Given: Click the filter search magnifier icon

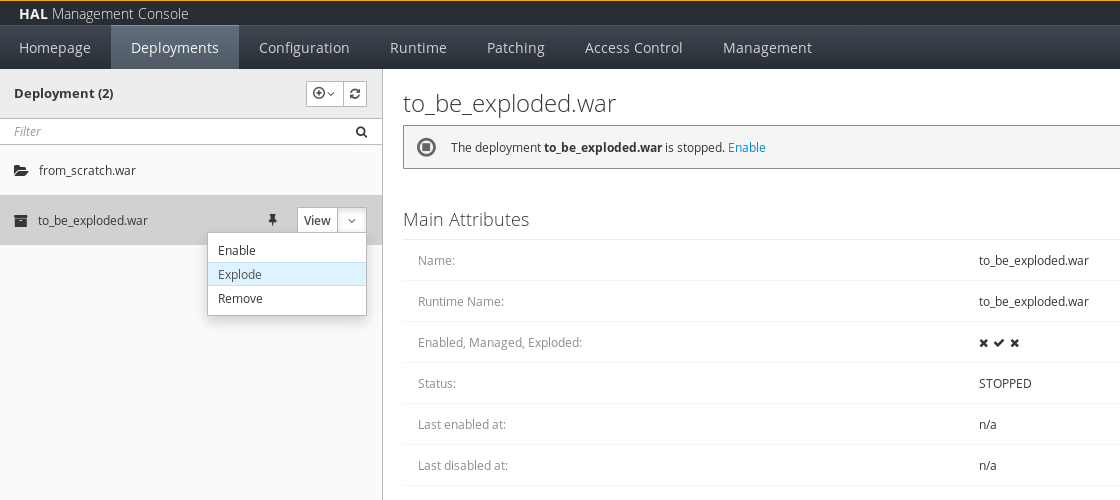Looking at the screenshot, I should (x=361, y=131).
